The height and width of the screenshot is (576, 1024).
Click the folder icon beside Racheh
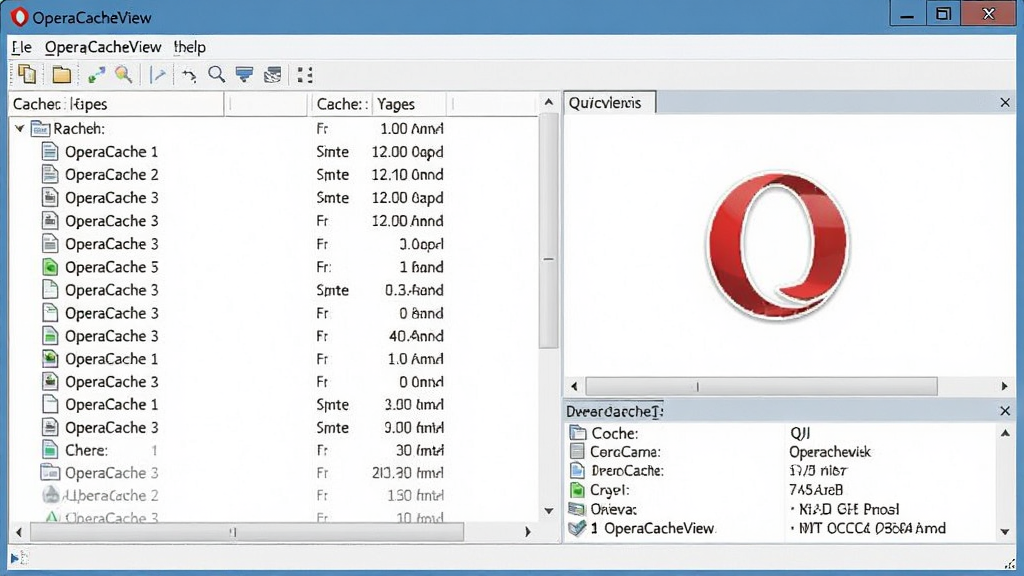pyautogui.click(x=40, y=129)
